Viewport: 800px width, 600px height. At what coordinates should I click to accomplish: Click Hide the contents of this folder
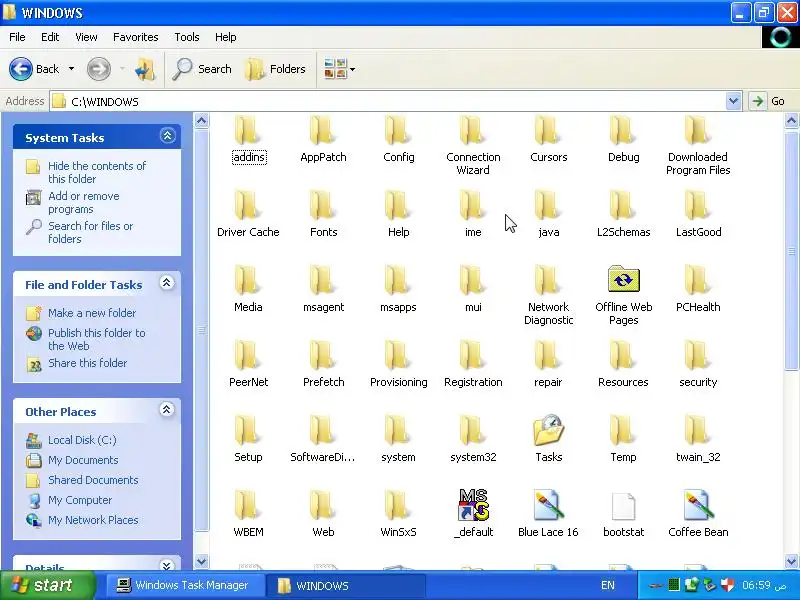pos(97,172)
